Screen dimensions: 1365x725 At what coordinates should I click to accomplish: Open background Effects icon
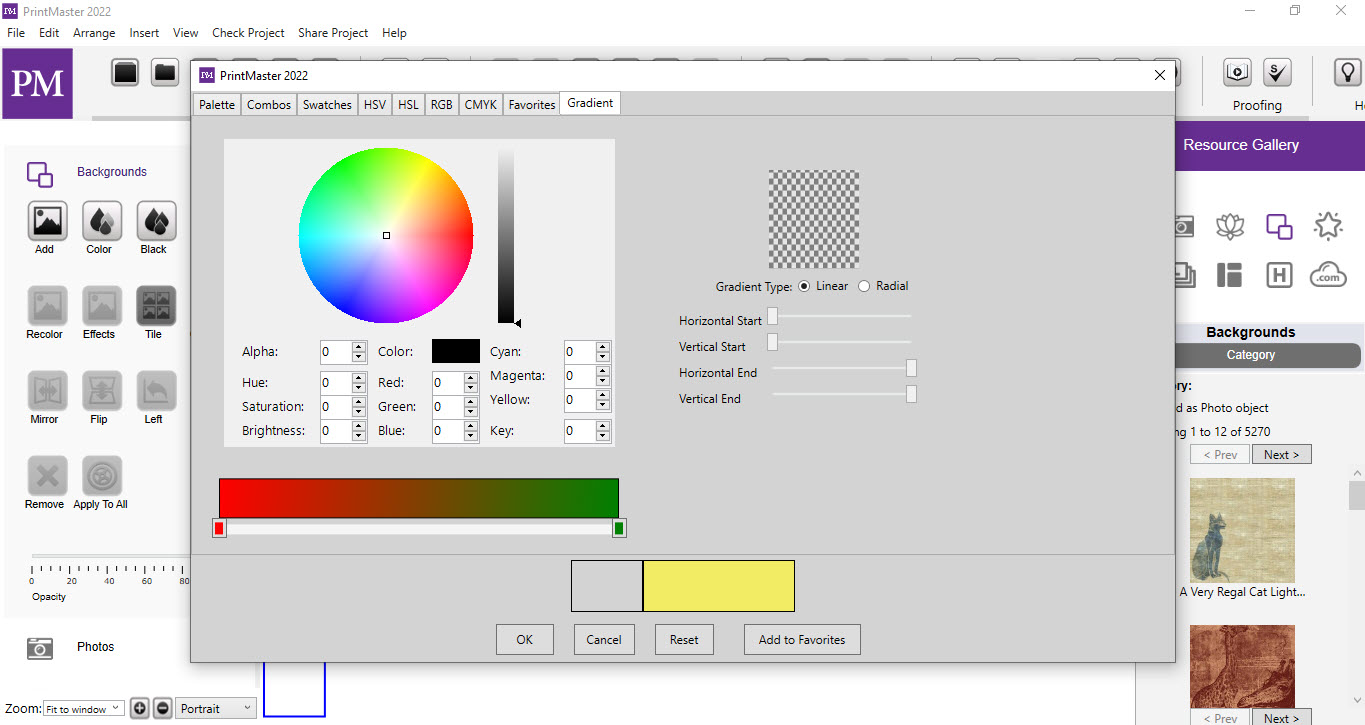pos(101,306)
